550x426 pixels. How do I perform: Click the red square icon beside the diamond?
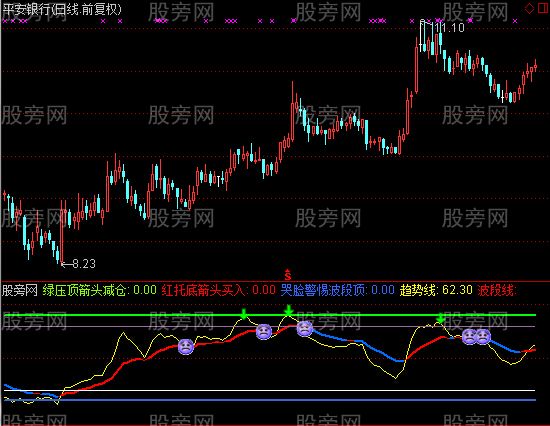pyautogui.click(x=543, y=8)
